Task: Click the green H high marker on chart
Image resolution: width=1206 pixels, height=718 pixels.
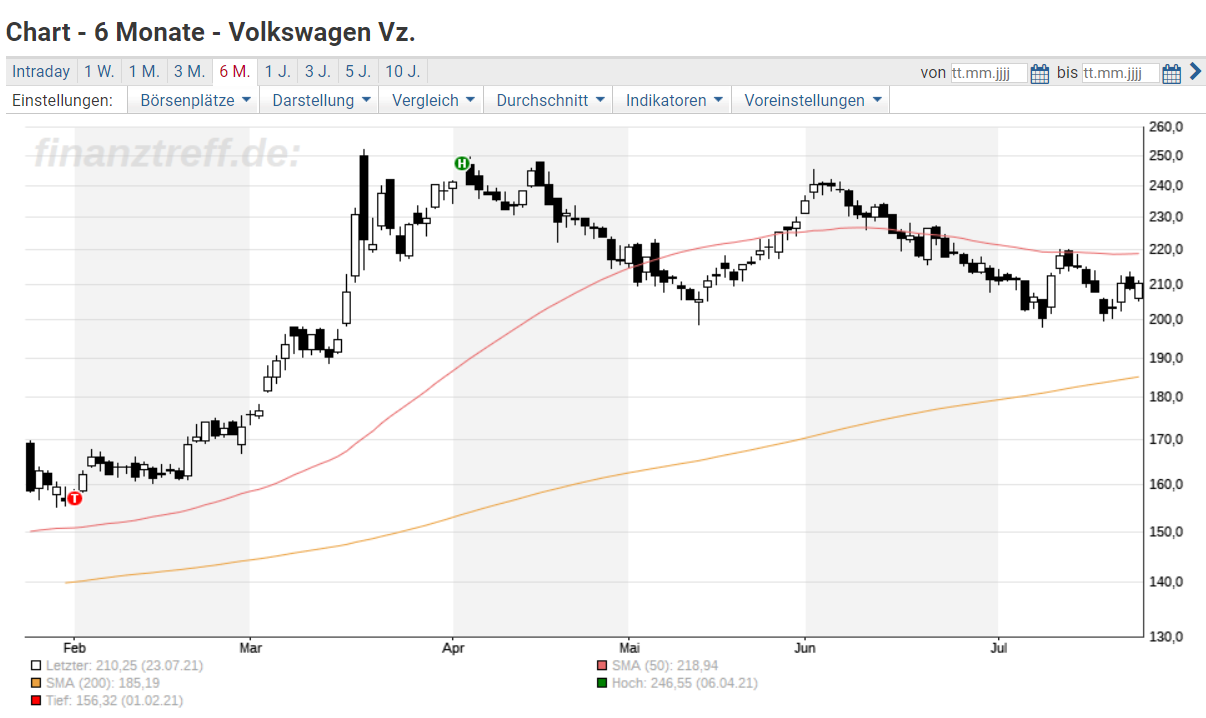Action: tap(461, 163)
